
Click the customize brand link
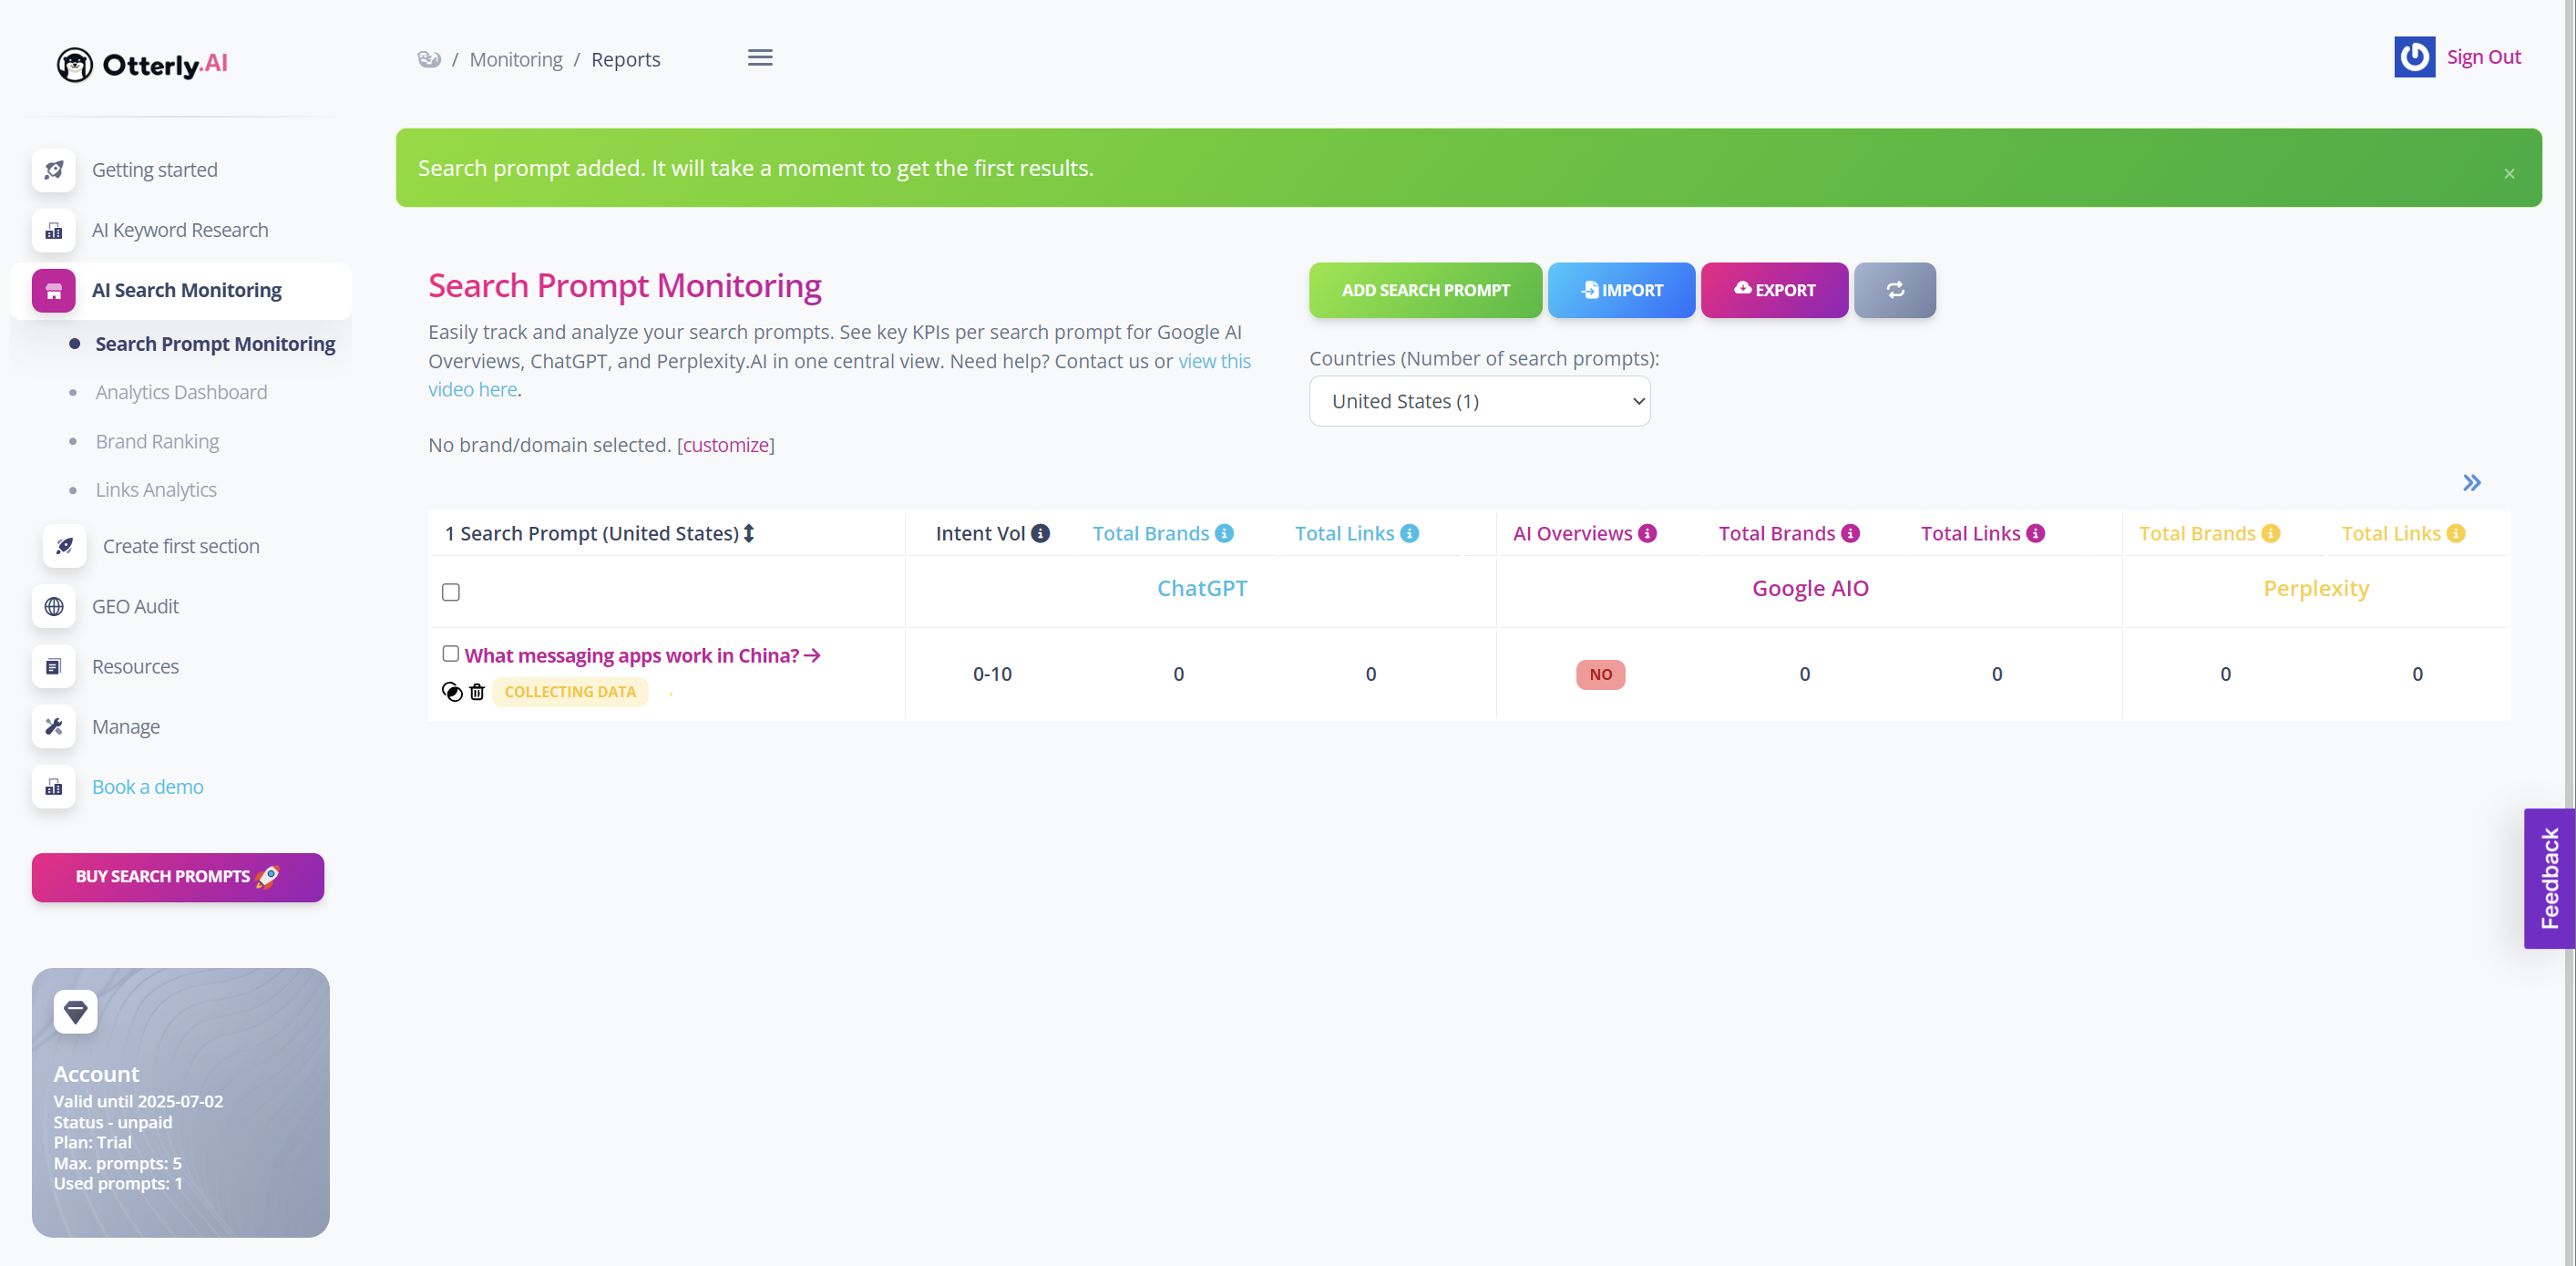pyautogui.click(x=725, y=445)
